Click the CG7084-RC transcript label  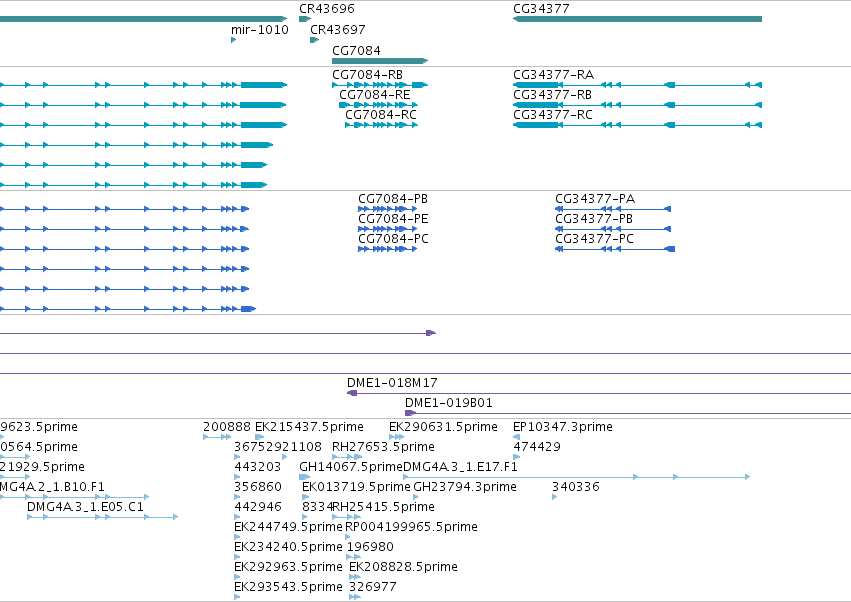[381, 115]
